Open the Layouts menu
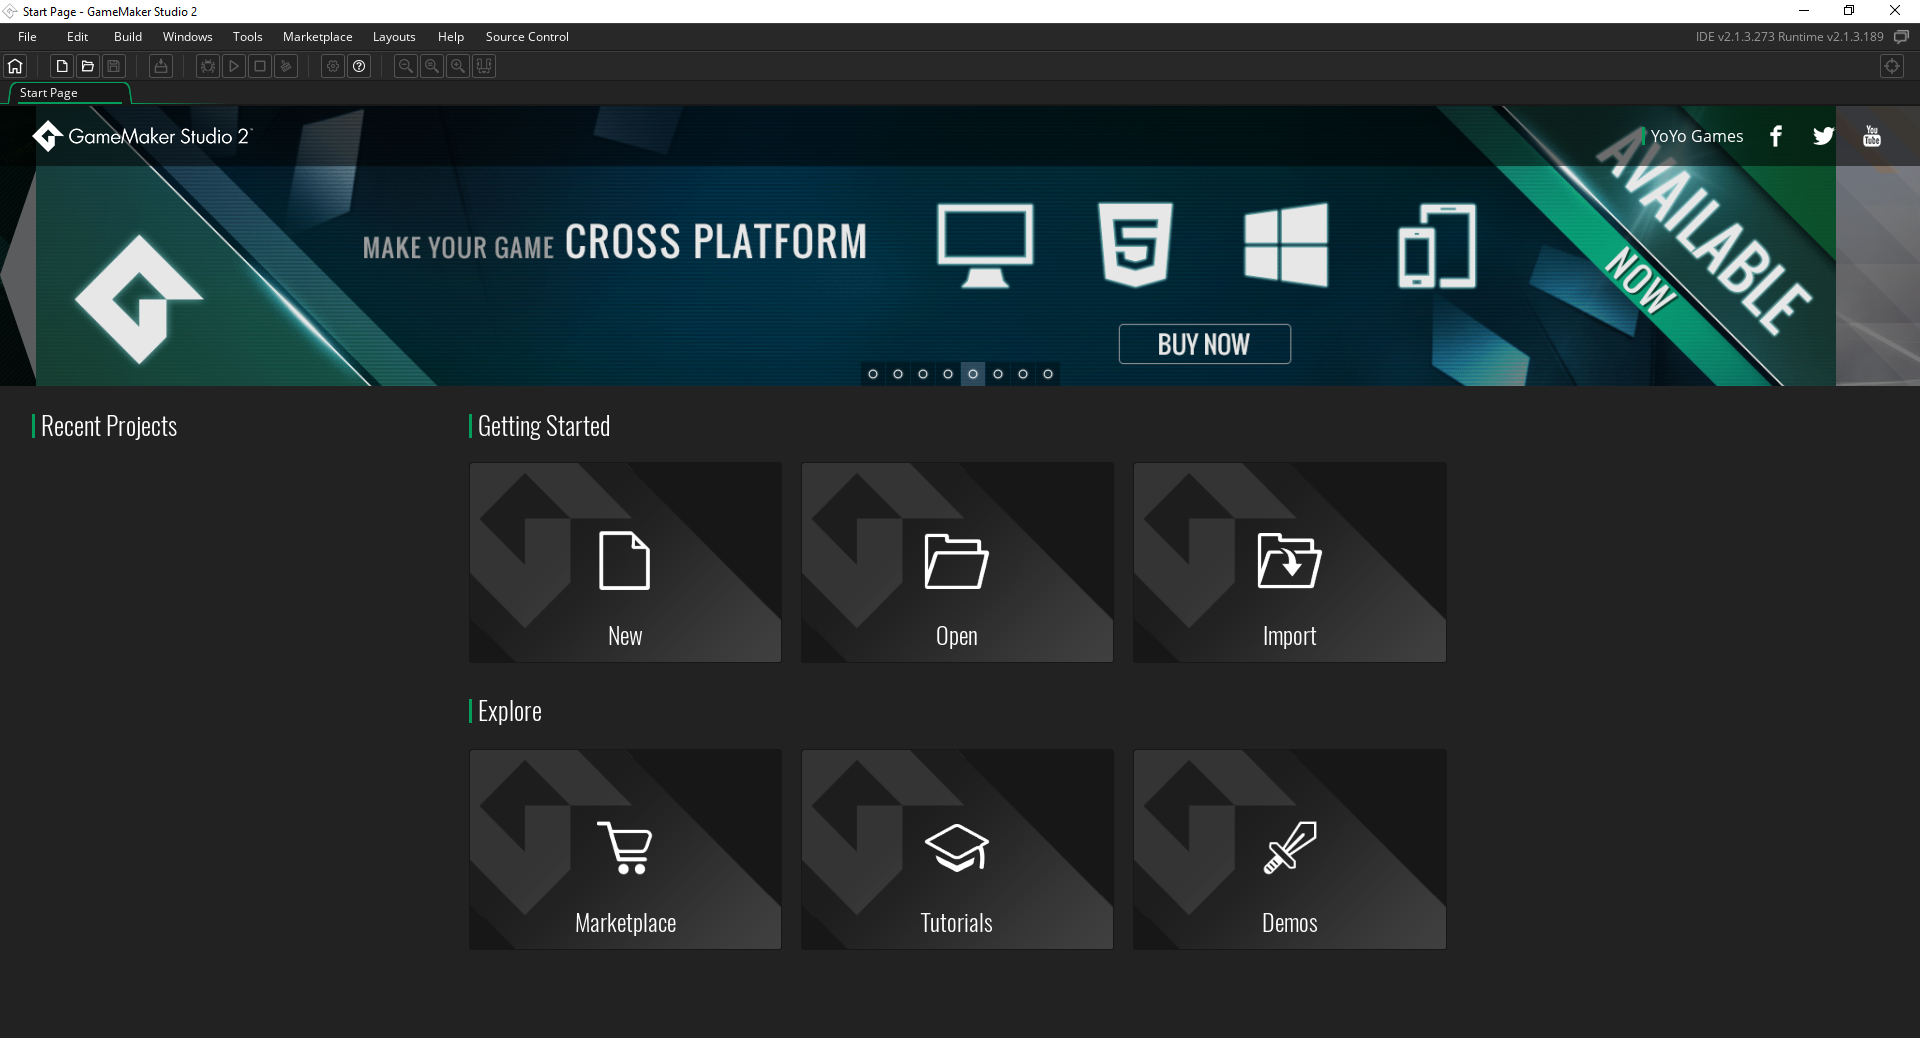Screen dimensions: 1920x1038 pos(394,37)
